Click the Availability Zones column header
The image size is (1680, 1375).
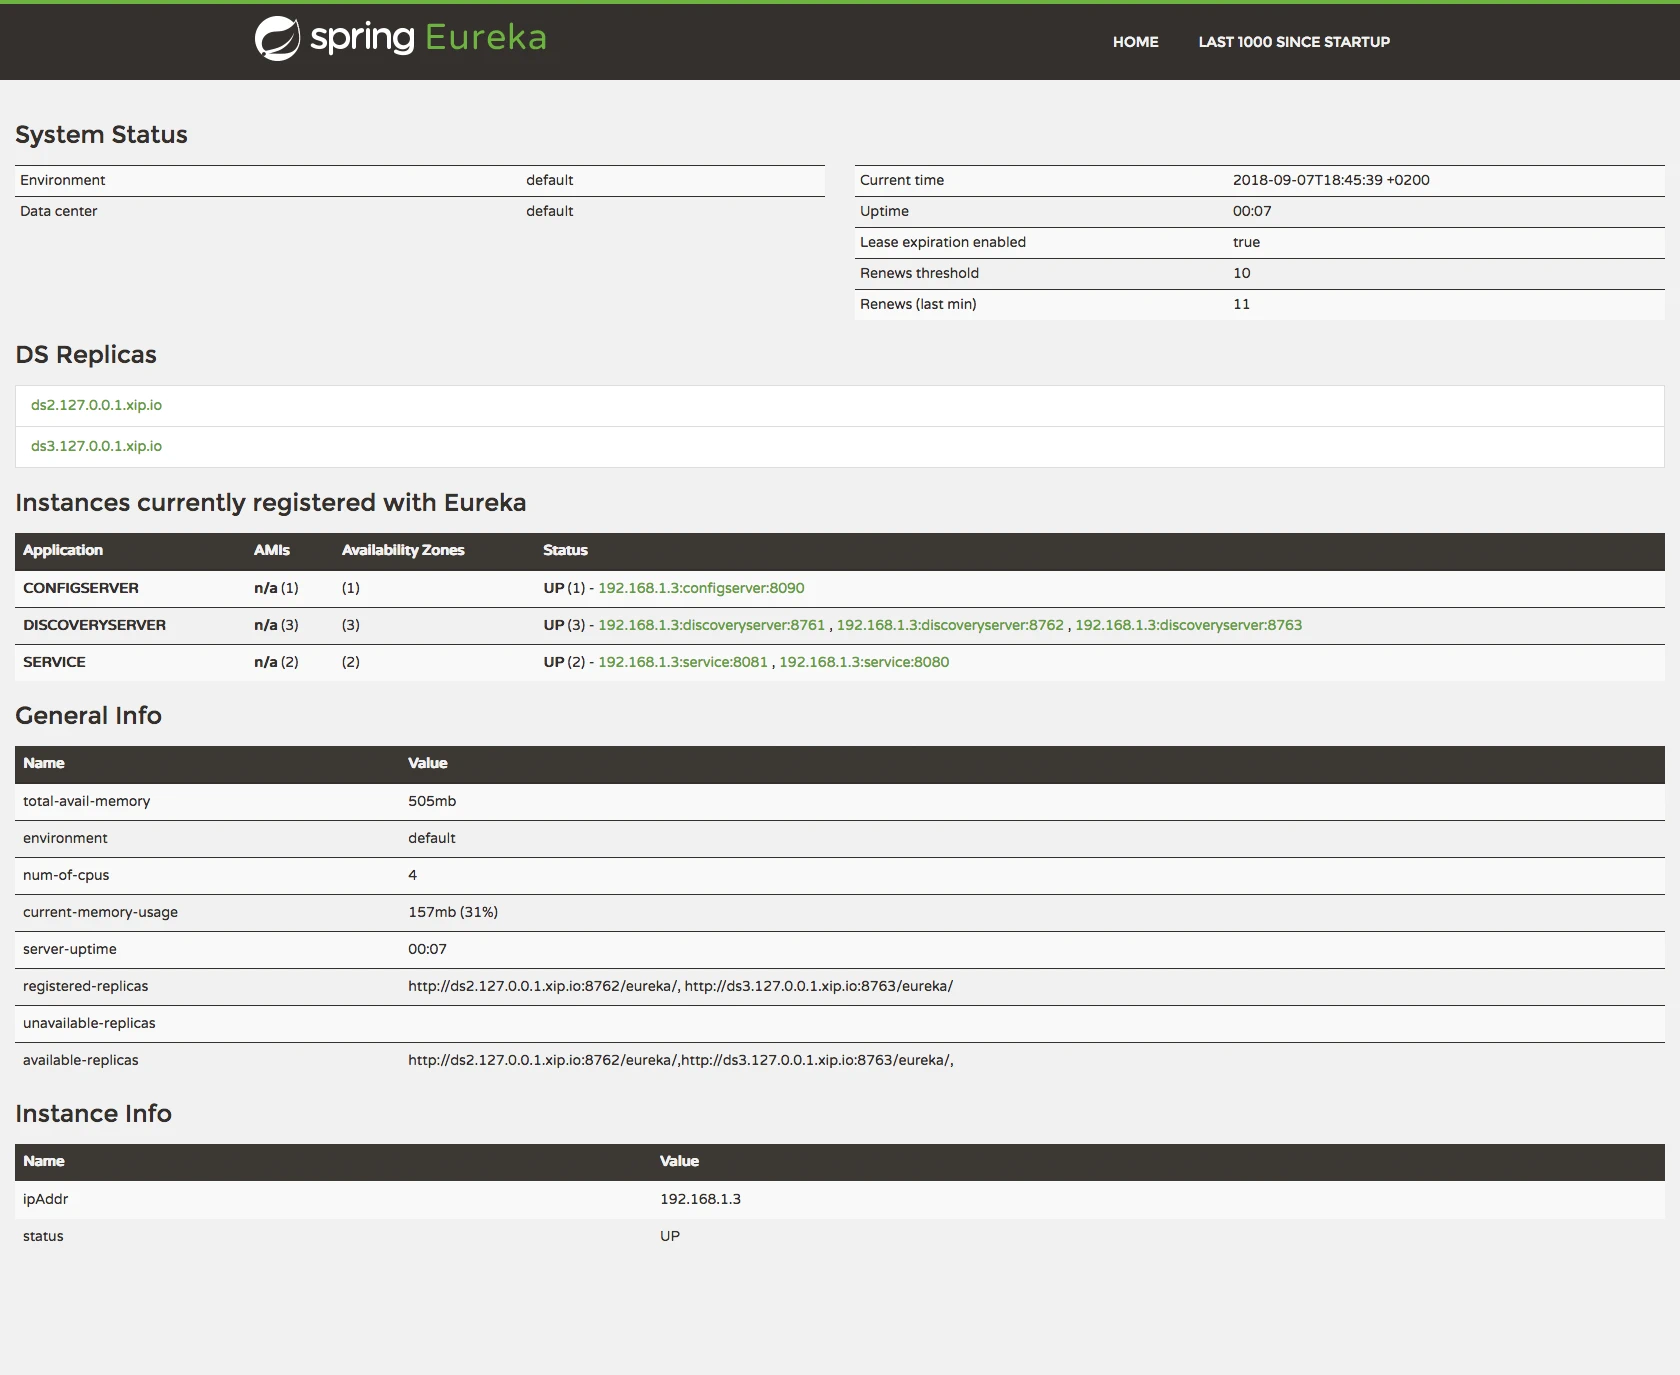pyautogui.click(x=403, y=550)
